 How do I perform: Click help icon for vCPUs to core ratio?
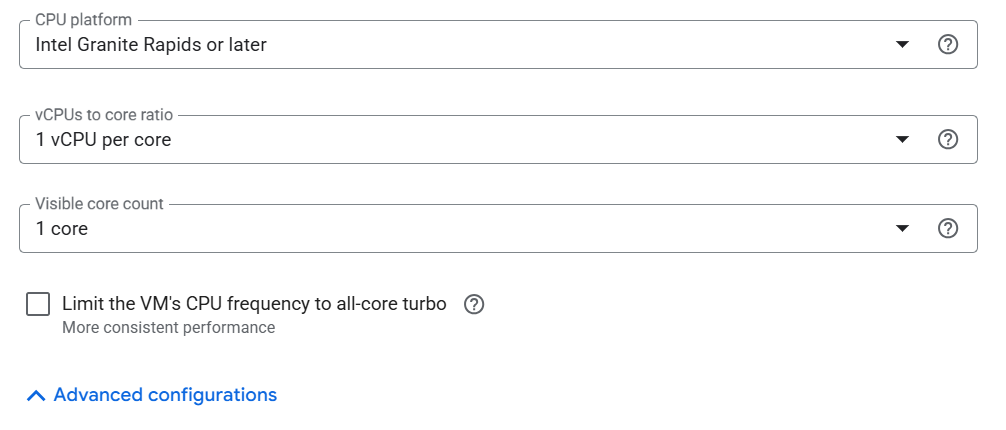point(948,140)
